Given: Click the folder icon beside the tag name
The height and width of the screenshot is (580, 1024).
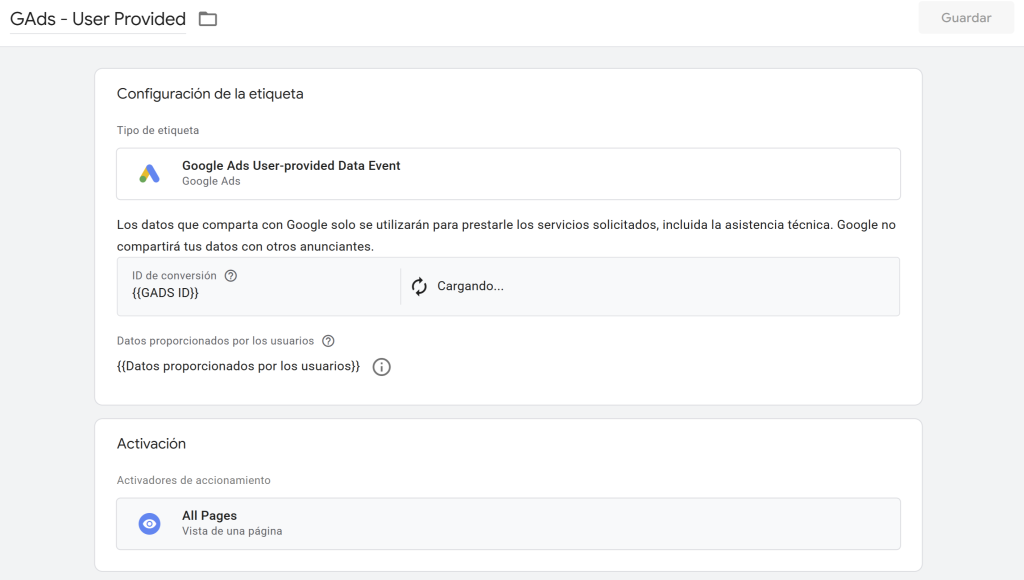Looking at the screenshot, I should (208, 19).
